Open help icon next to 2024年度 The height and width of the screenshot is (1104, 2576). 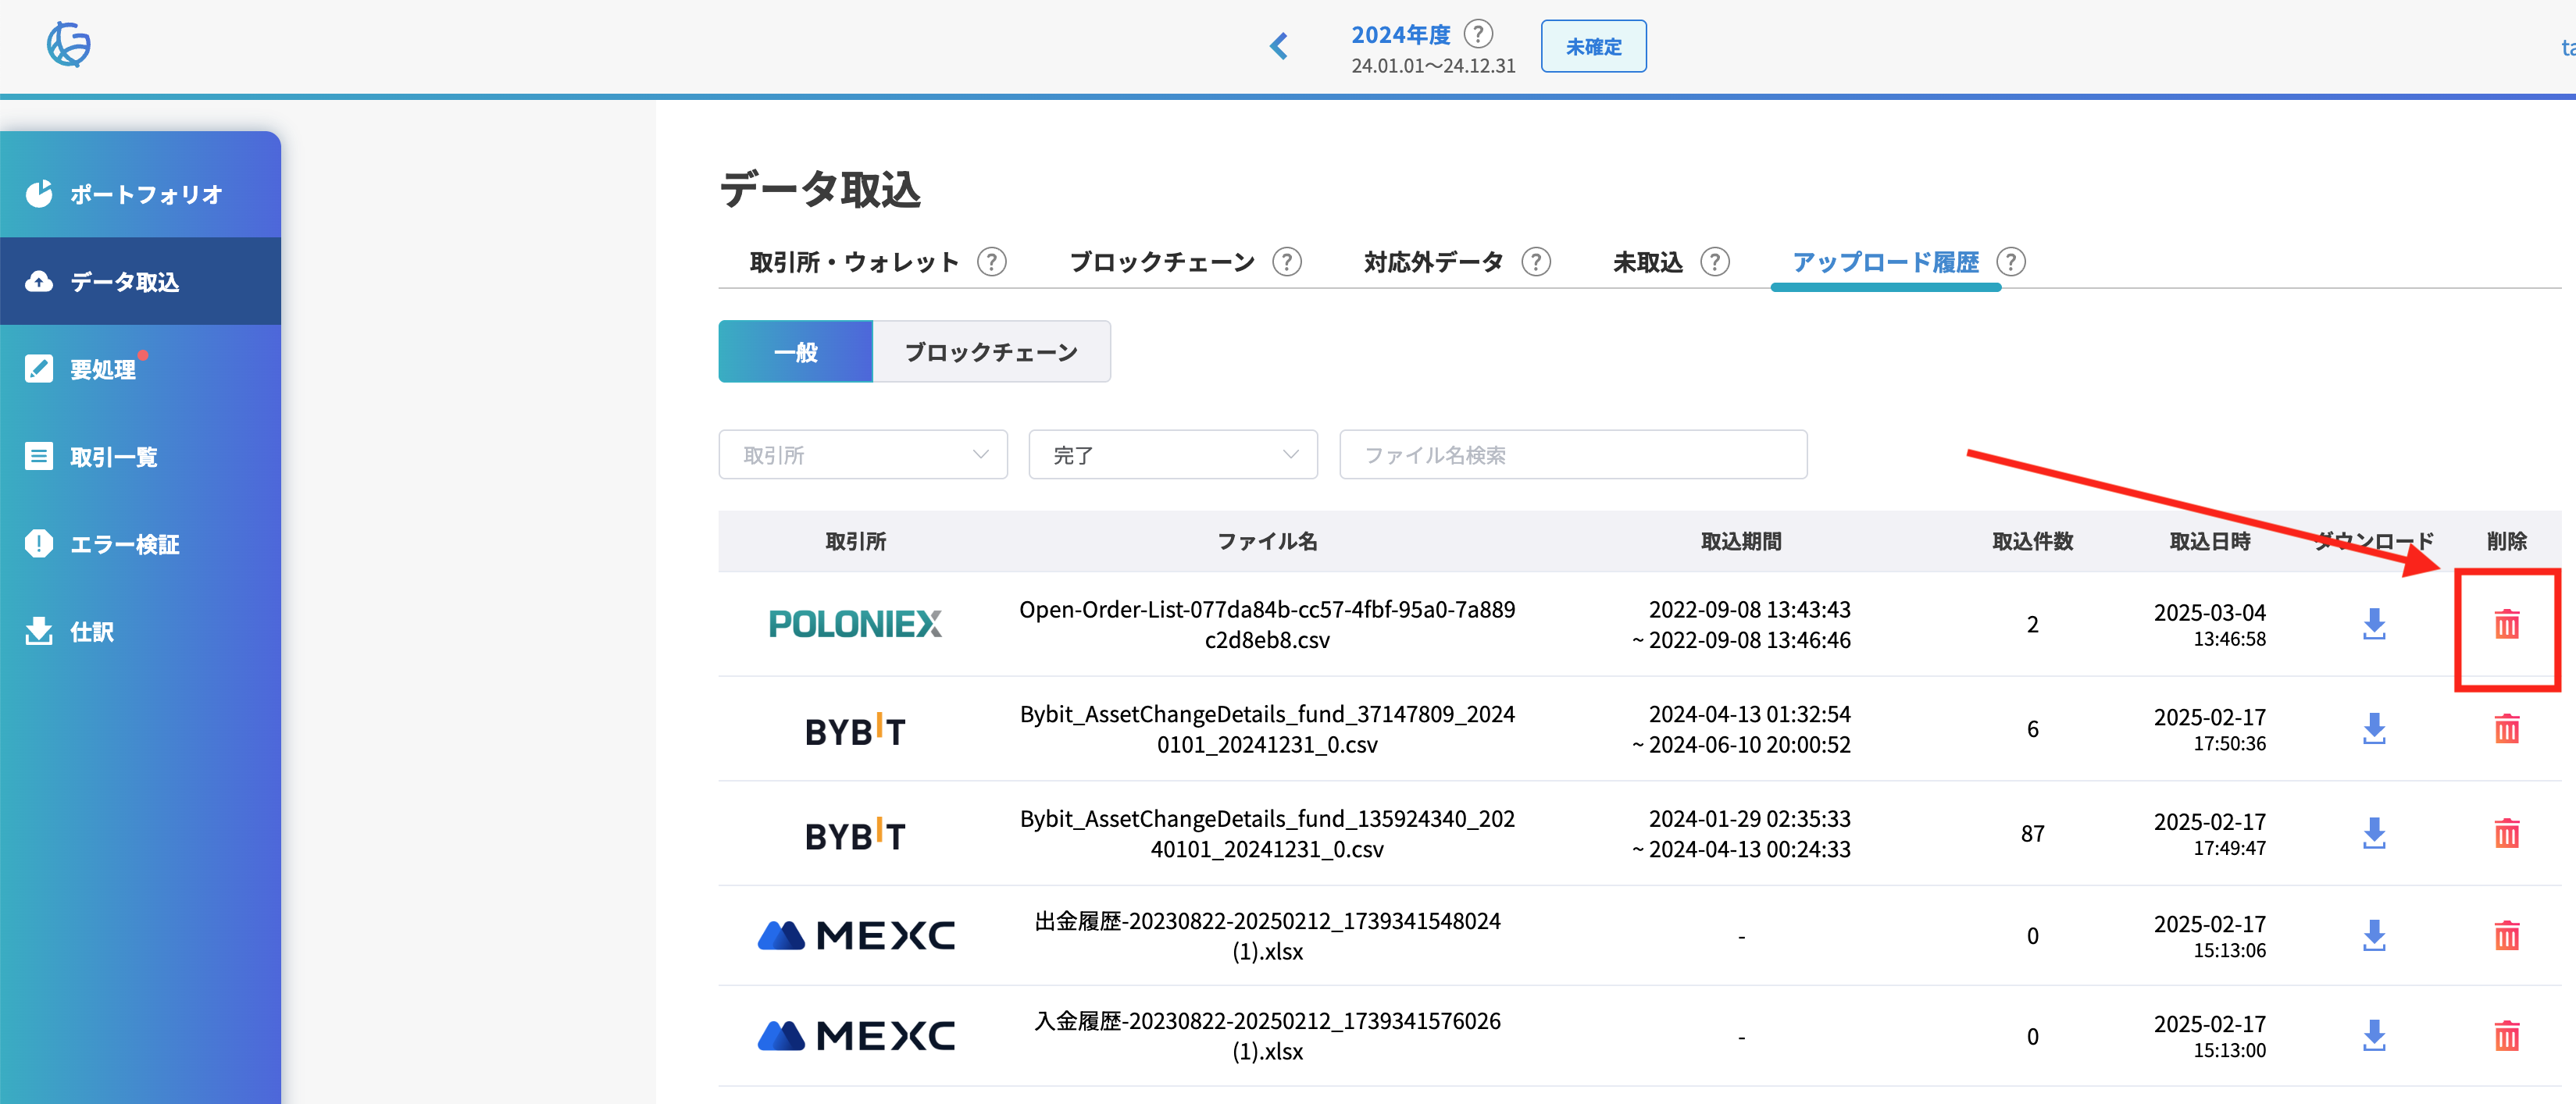coord(1478,34)
